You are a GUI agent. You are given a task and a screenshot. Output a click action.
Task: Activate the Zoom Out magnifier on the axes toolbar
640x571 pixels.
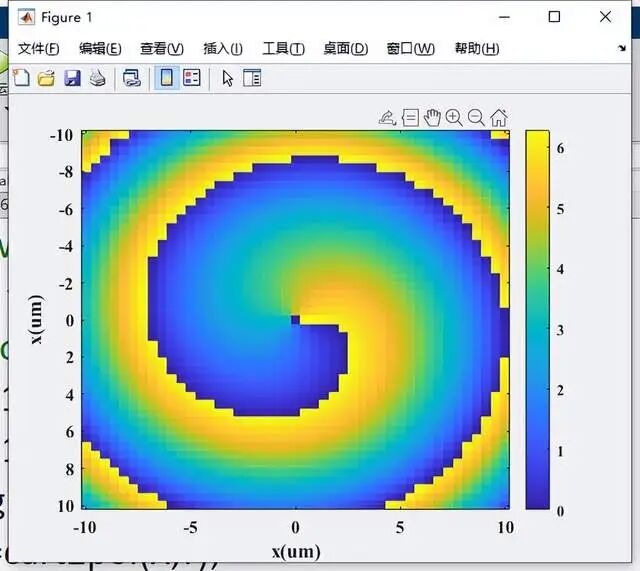pos(476,118)
